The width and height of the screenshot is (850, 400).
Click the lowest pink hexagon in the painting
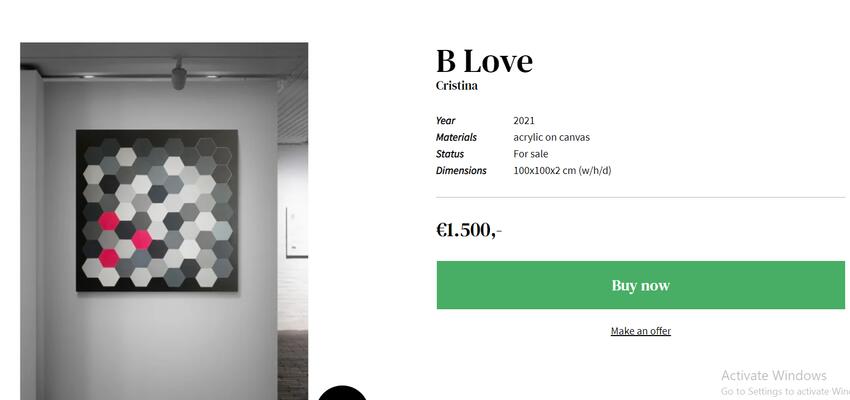pos(109,257)
